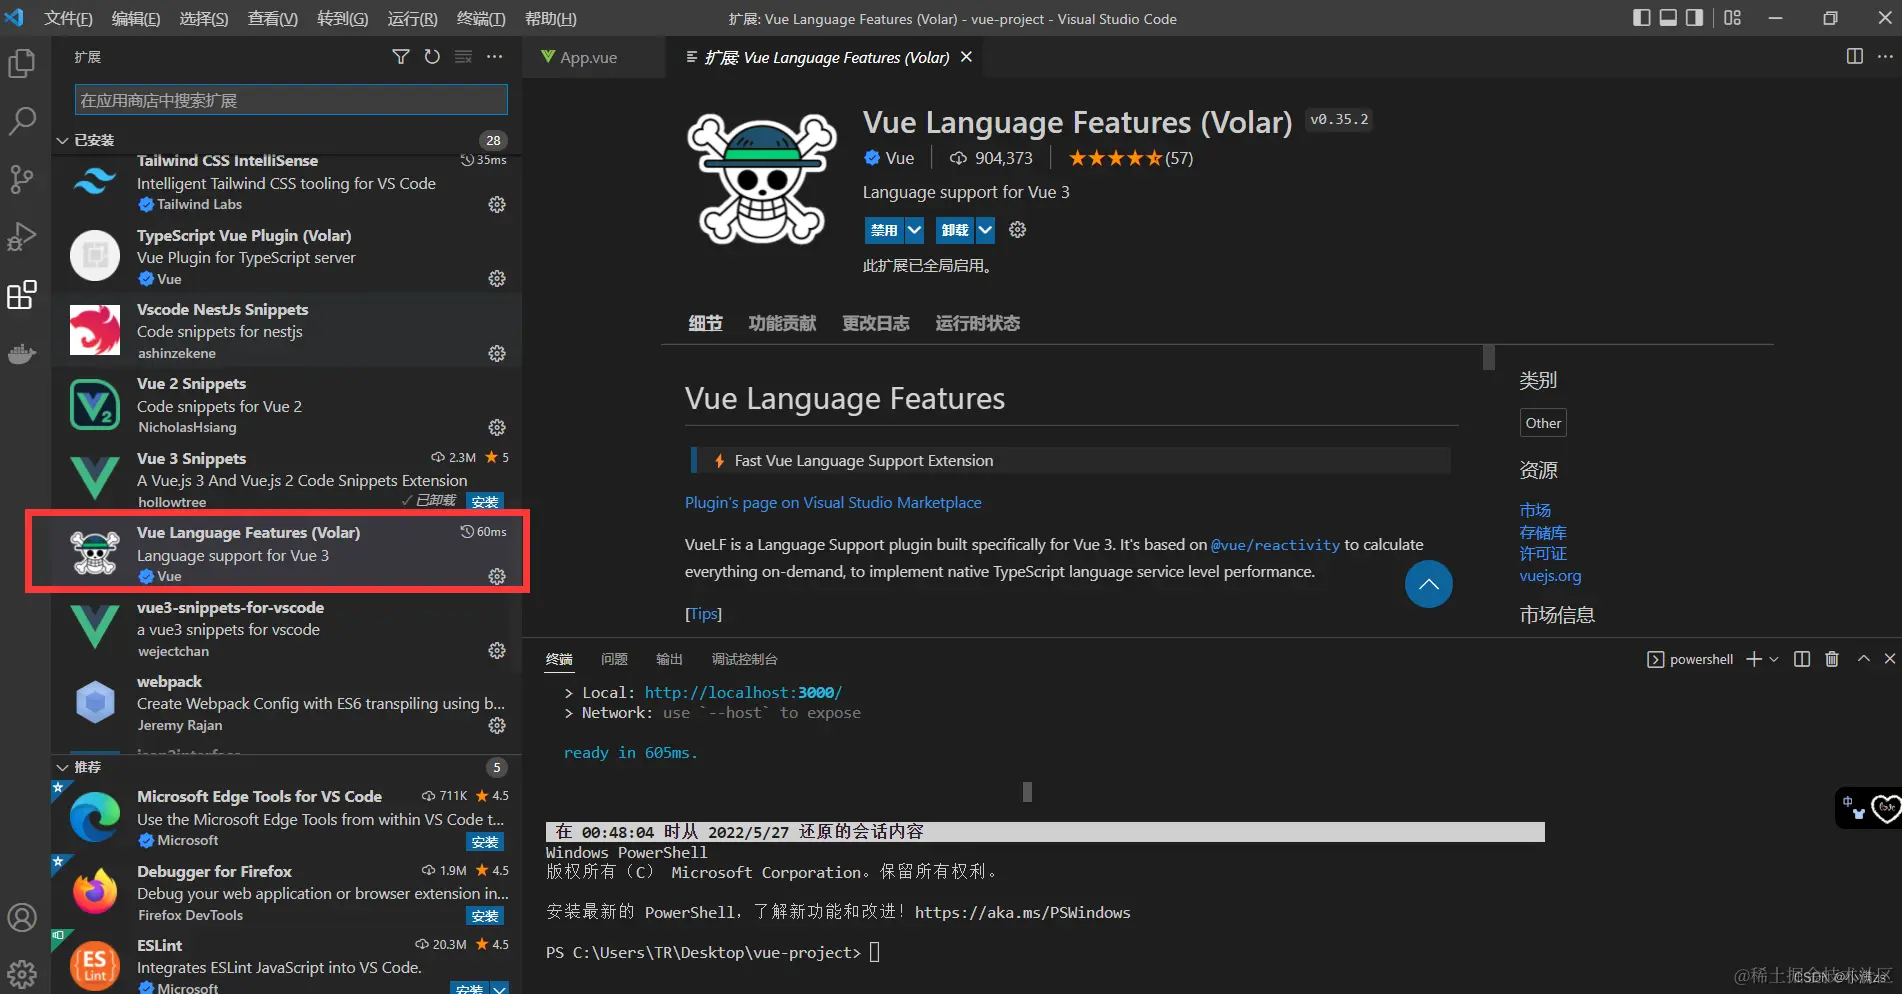Open the localhost:3000 link in terminal
Image resolution: width=1902 pixels, height=994 pixels.
pyautogui.click(x=743, y=692)
